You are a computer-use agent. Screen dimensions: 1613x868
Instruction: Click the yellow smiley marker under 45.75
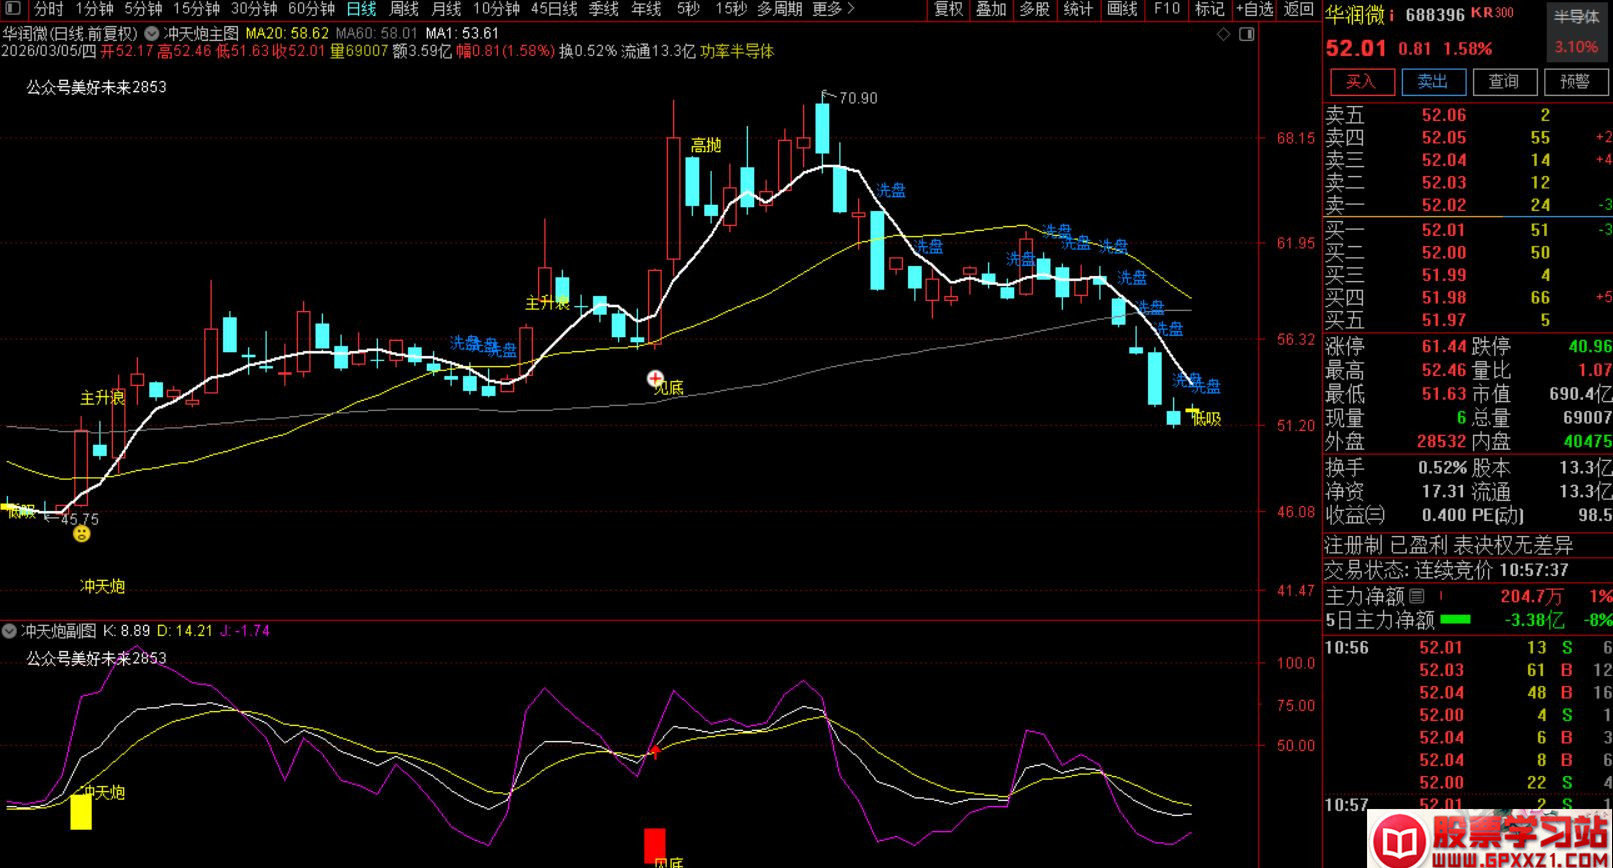[x=82, y=534]
